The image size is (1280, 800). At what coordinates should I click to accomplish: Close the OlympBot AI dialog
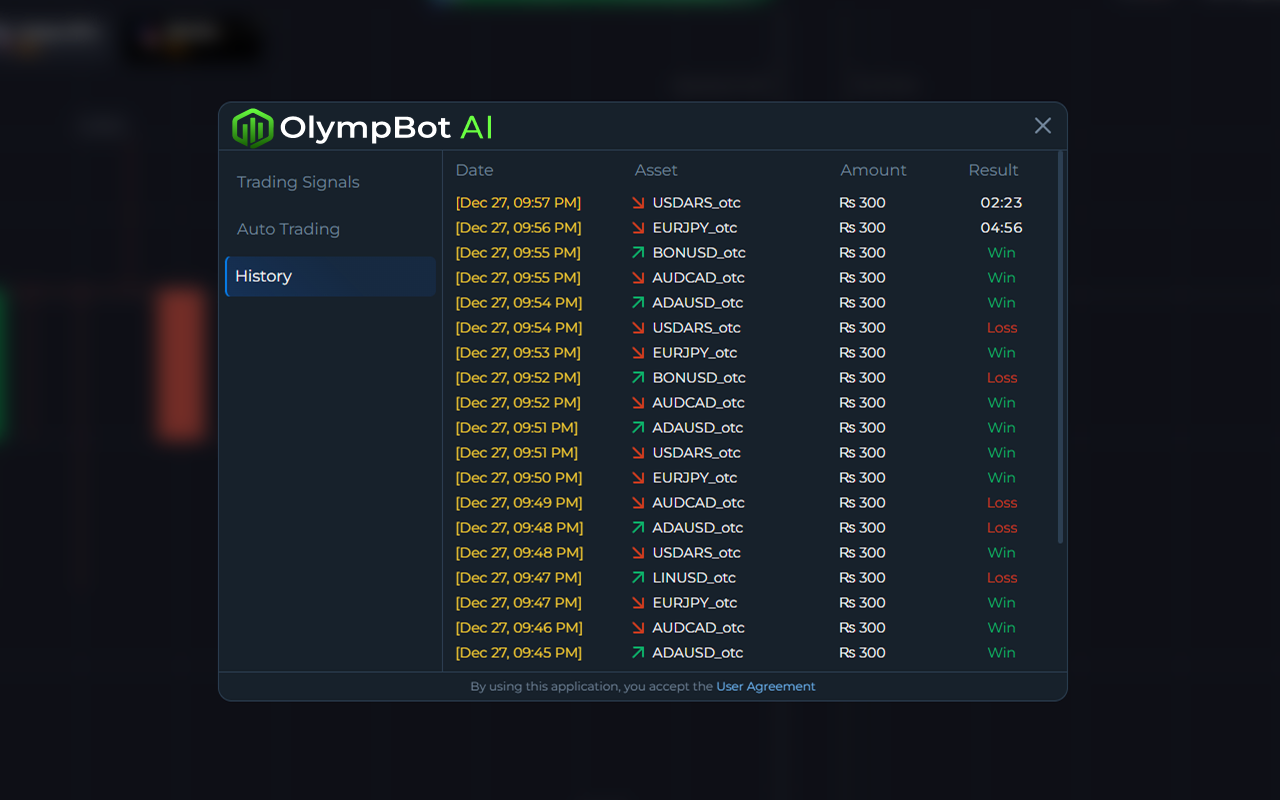1043,126
